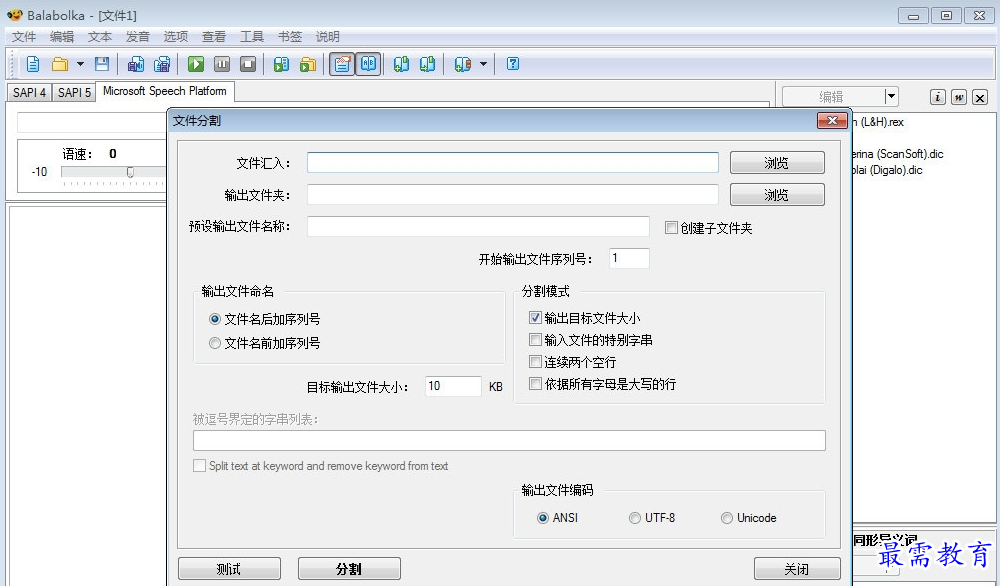This screenshot has height=586, width=1000.
Task: Stop speech playback
Action: (x=248, y=64)
